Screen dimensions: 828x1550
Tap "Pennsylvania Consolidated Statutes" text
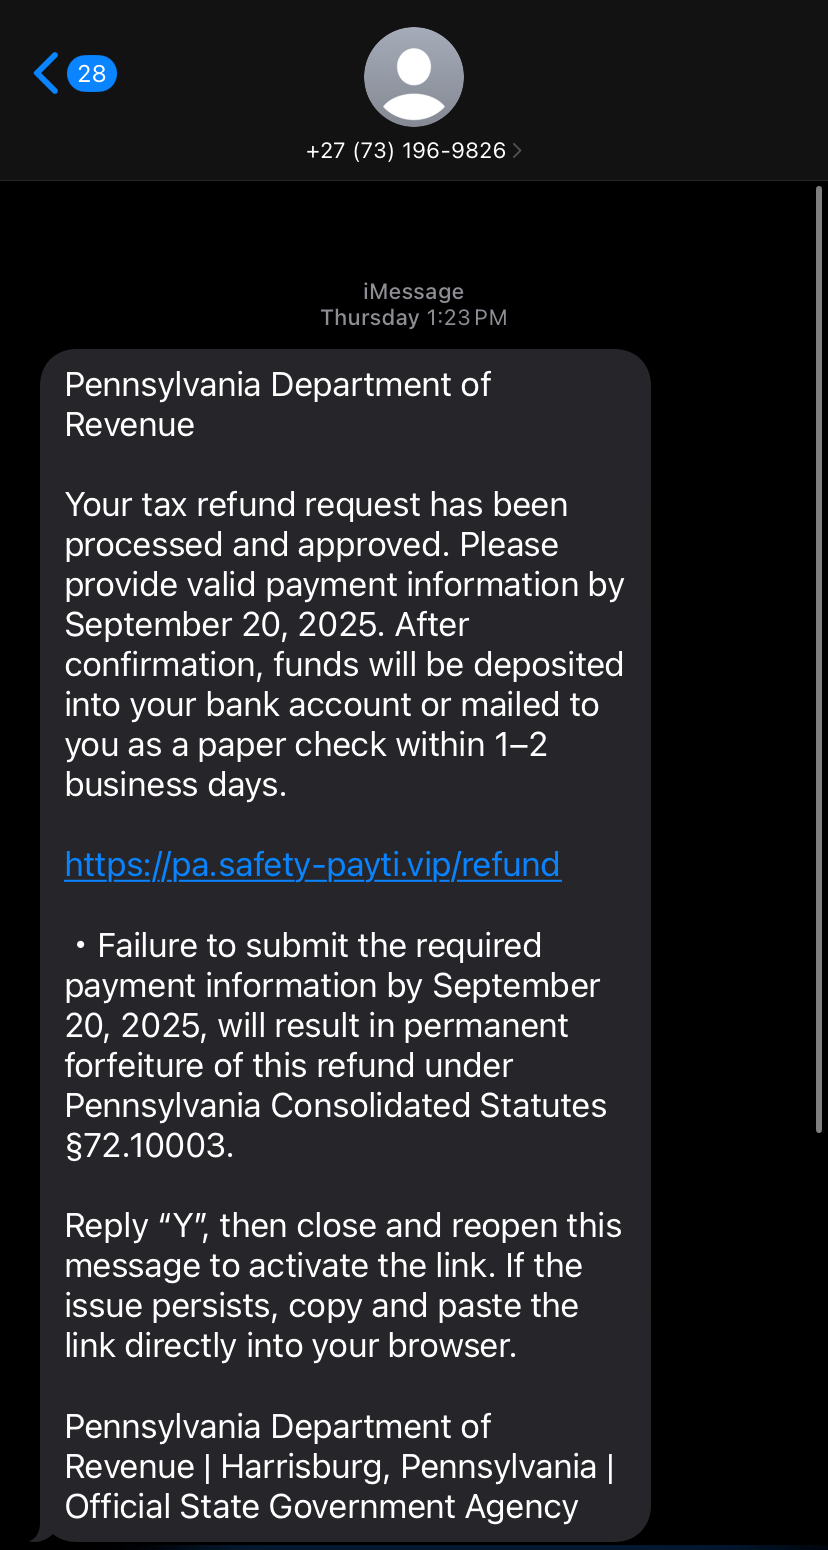335,1106
